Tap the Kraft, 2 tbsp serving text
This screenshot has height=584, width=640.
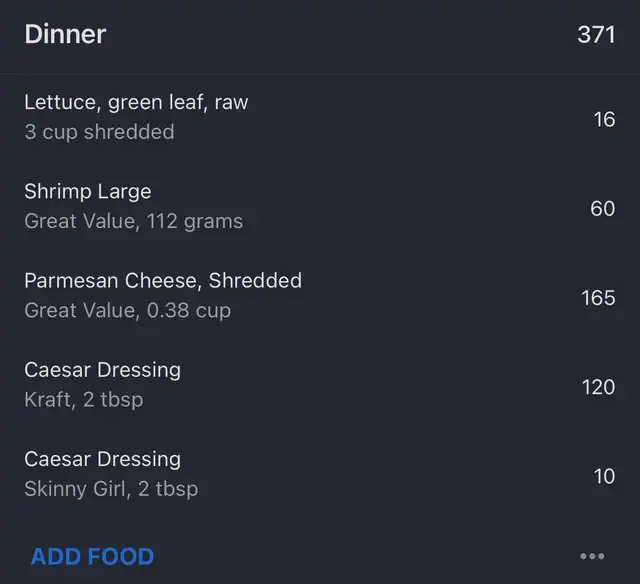pos(84,400)
